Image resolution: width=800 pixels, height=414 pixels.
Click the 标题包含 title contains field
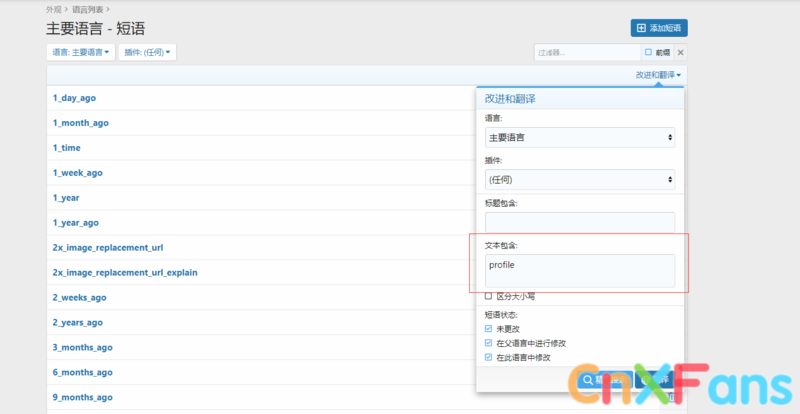[x=579, y=221]
